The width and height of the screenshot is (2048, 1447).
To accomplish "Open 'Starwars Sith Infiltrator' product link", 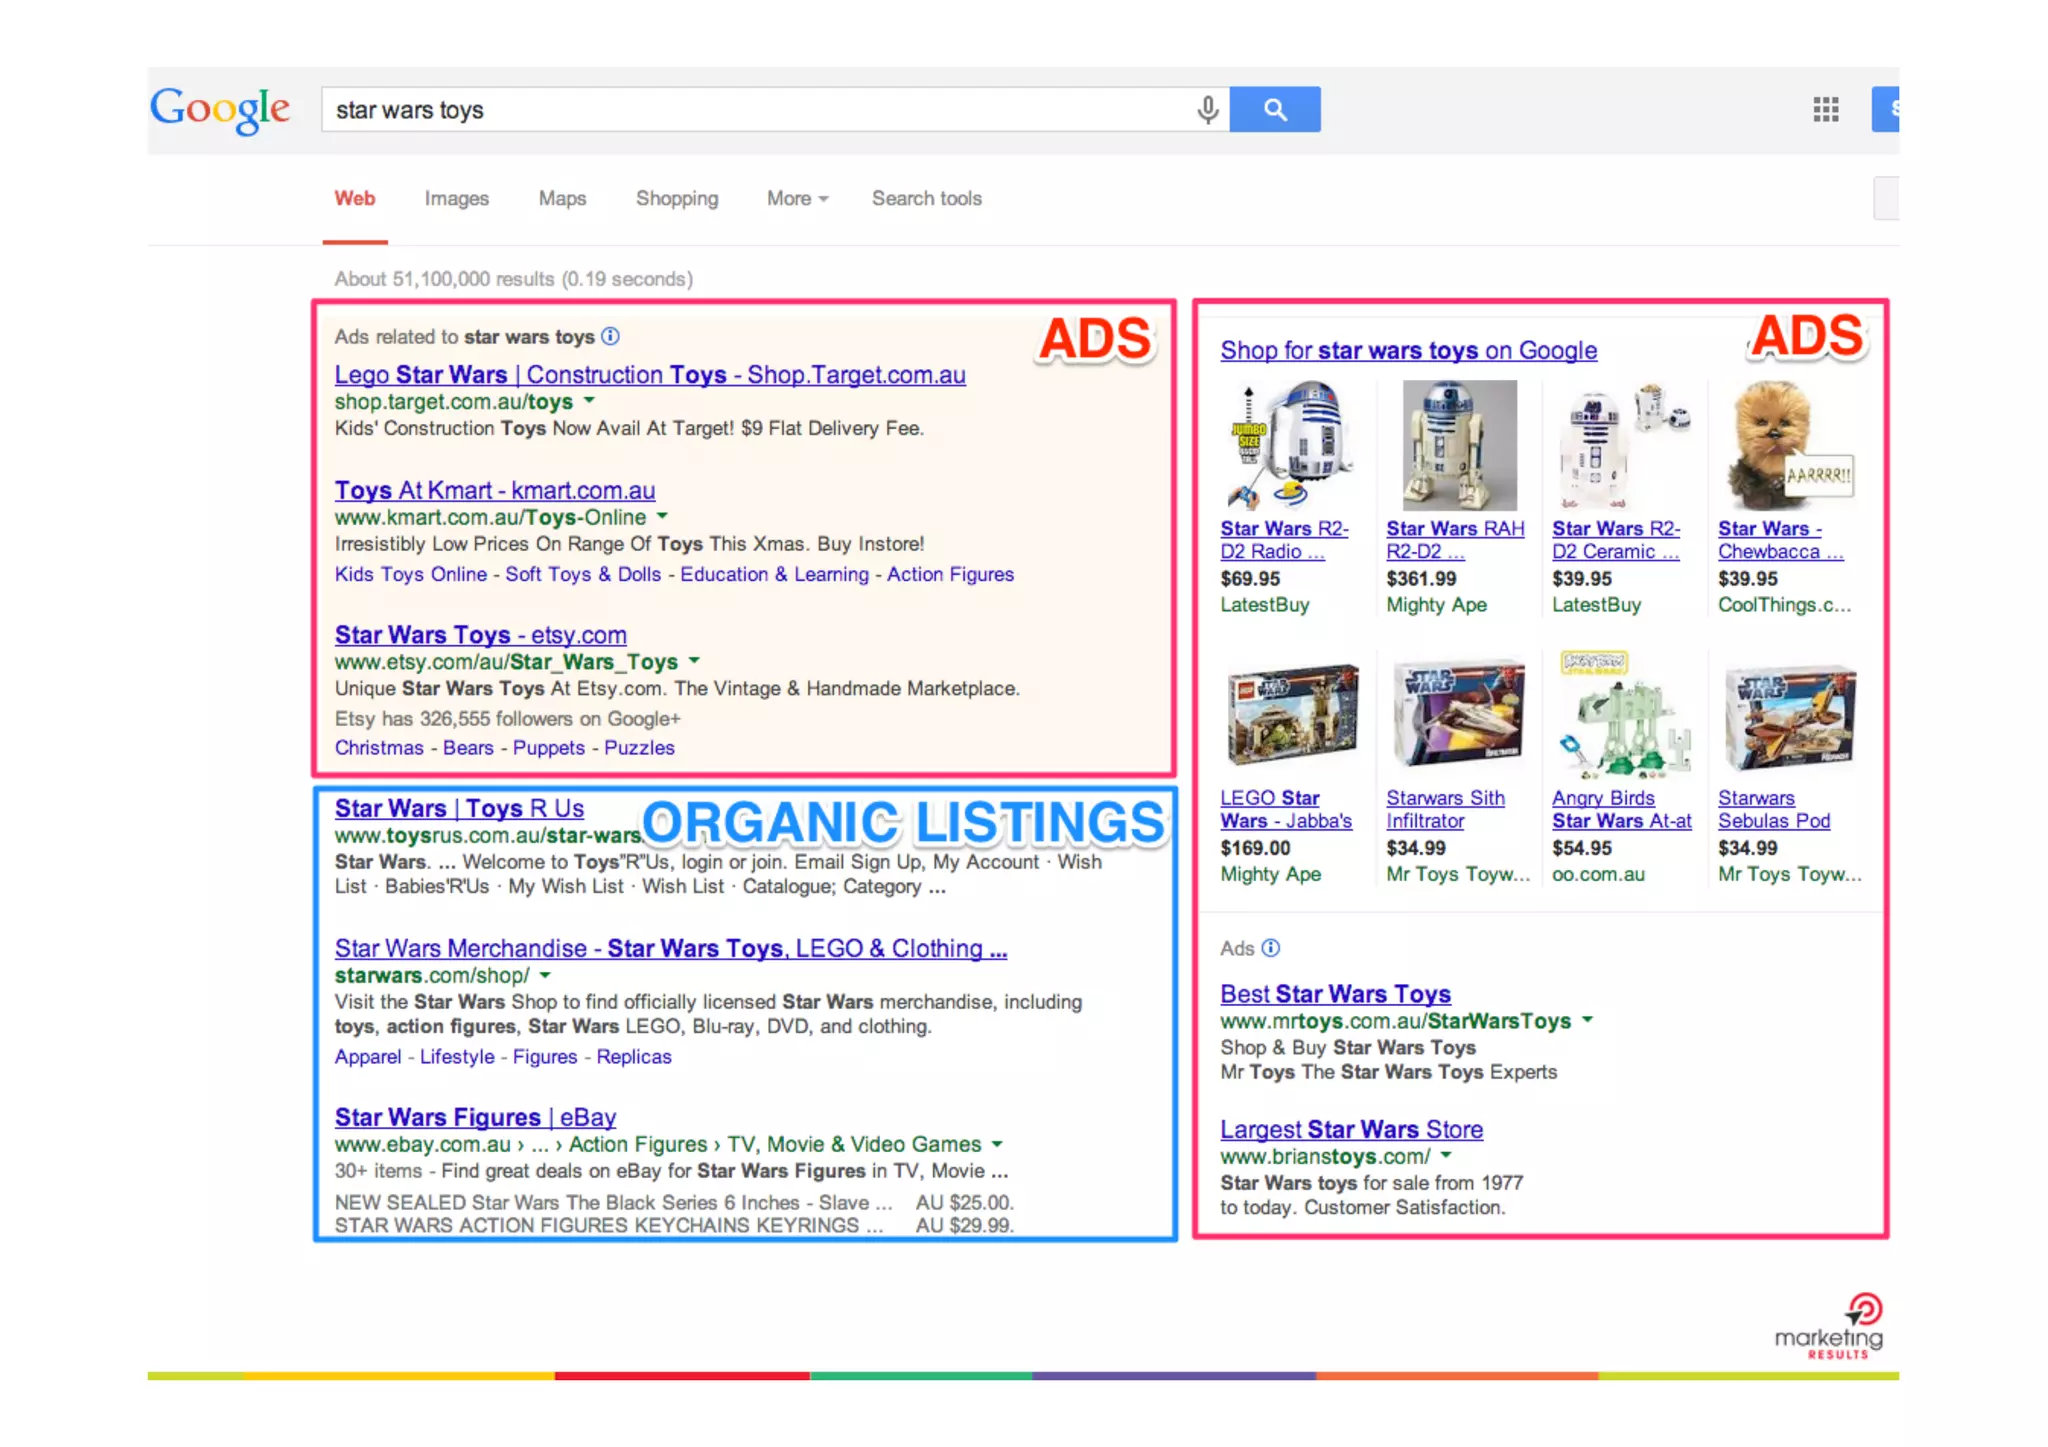I will tap(1445, 809).
